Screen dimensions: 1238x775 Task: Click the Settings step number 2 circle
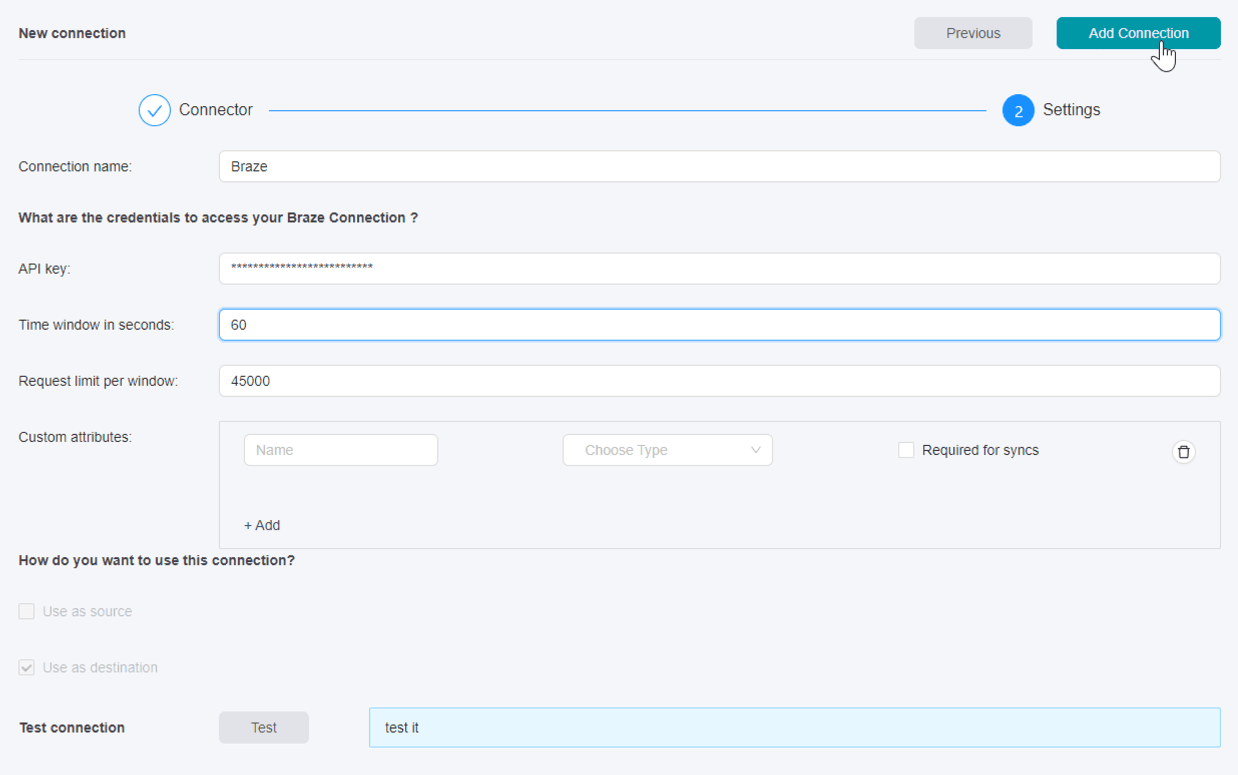[1018, 111]
